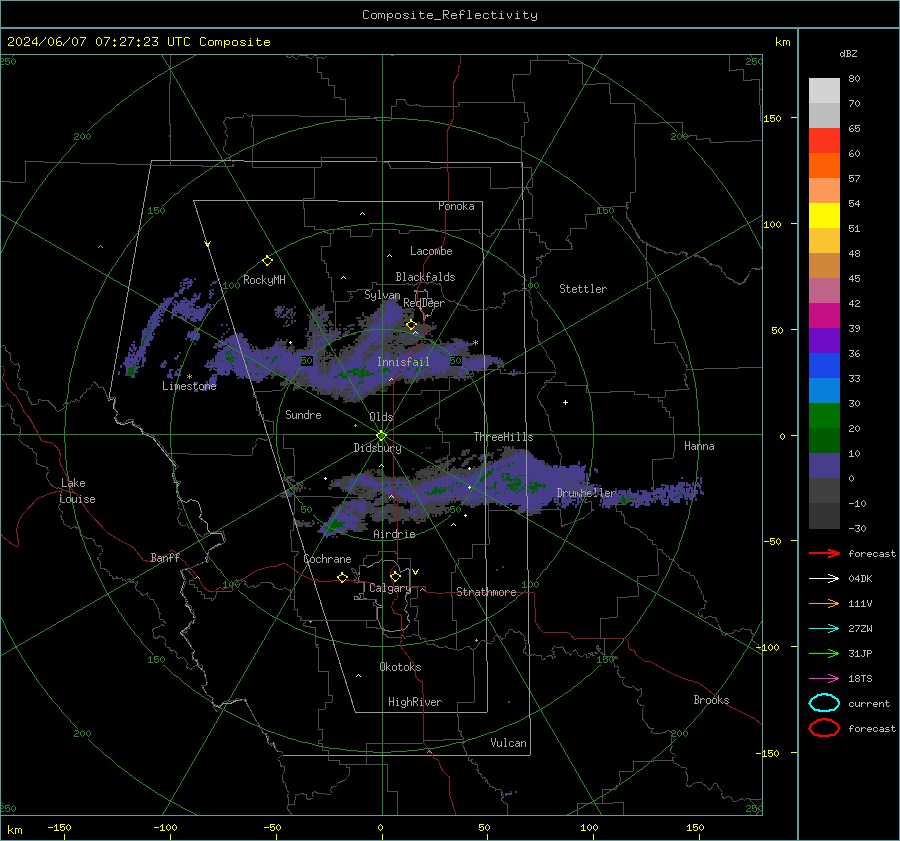Viewport: 900px width, 841px height.
Task: Click the ThreeHills town label
Action: [503, 437]
